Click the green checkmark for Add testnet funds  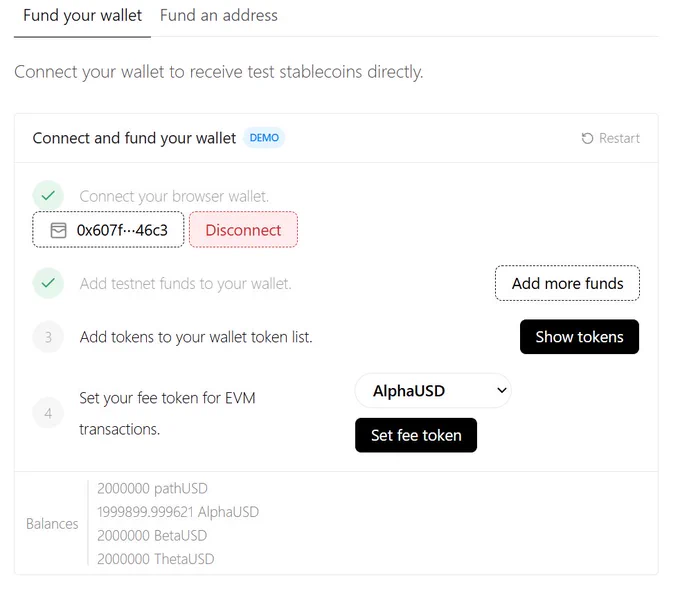click(48, 283)
